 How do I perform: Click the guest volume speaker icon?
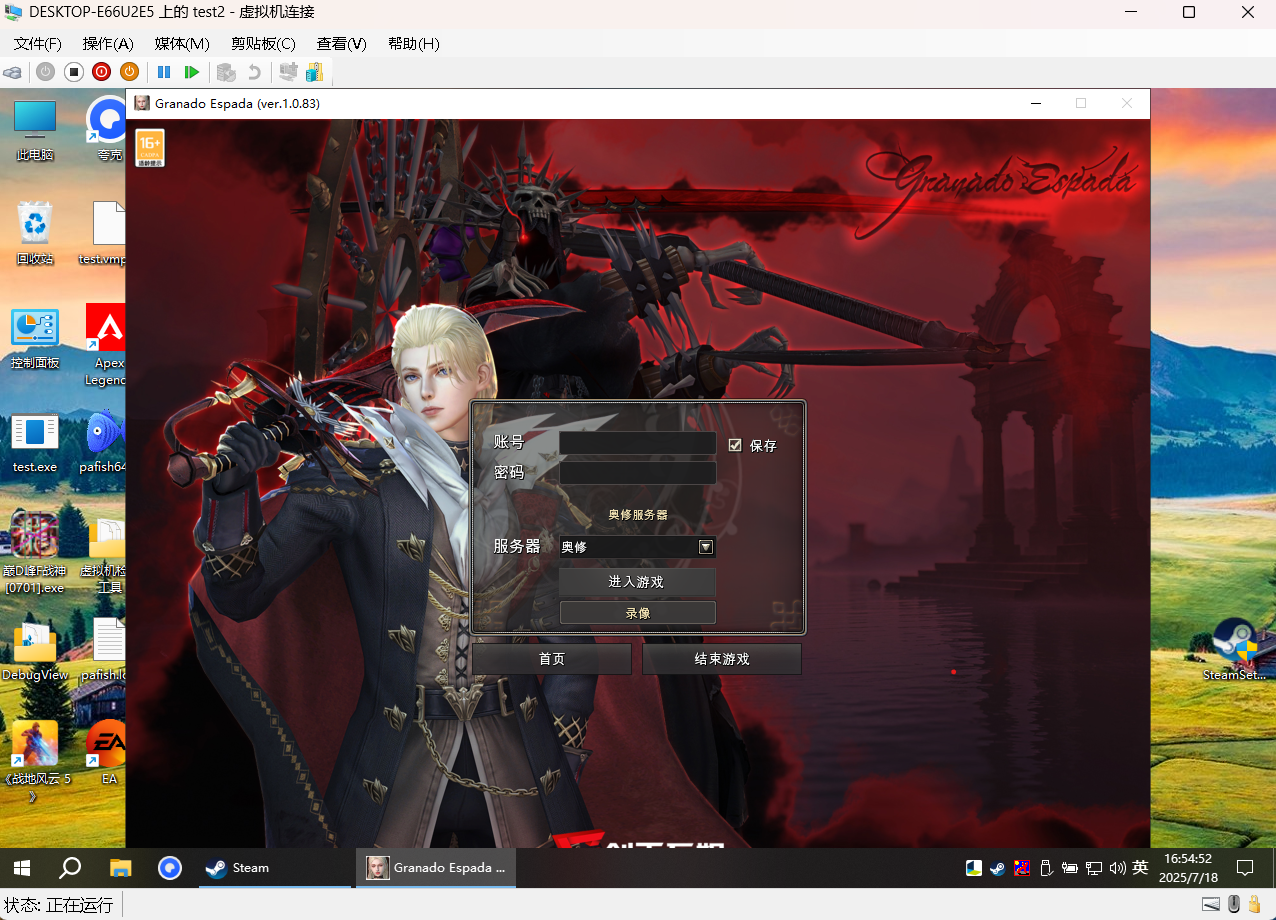[x=1117, y=868]
